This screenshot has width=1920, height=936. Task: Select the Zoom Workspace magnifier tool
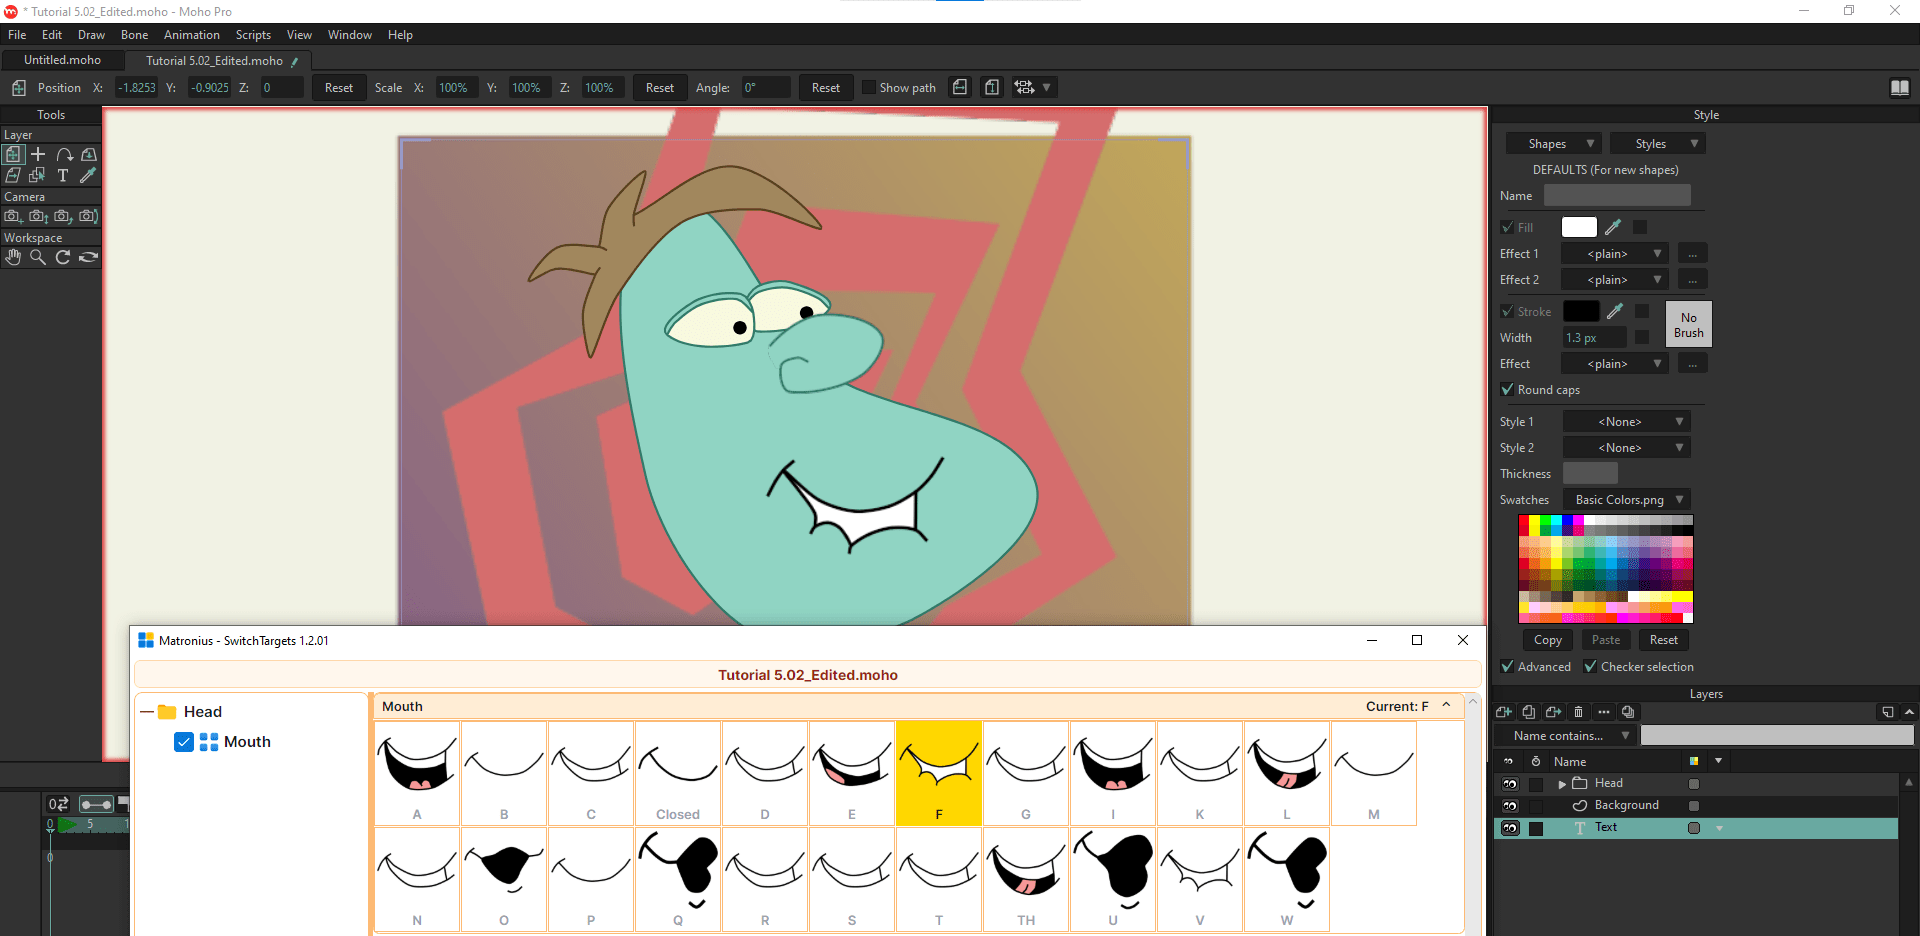point(38,257)
